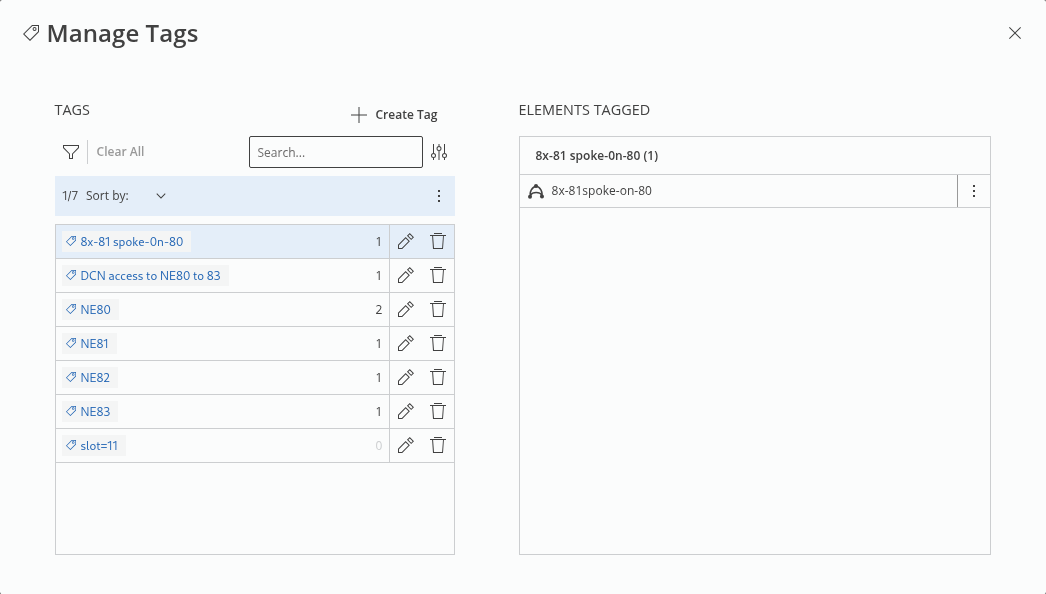The width and height of the screenshot is (1046, 594).
Task: Click Clear All filters
Action: pyautogui.click(x=120, y=152)
